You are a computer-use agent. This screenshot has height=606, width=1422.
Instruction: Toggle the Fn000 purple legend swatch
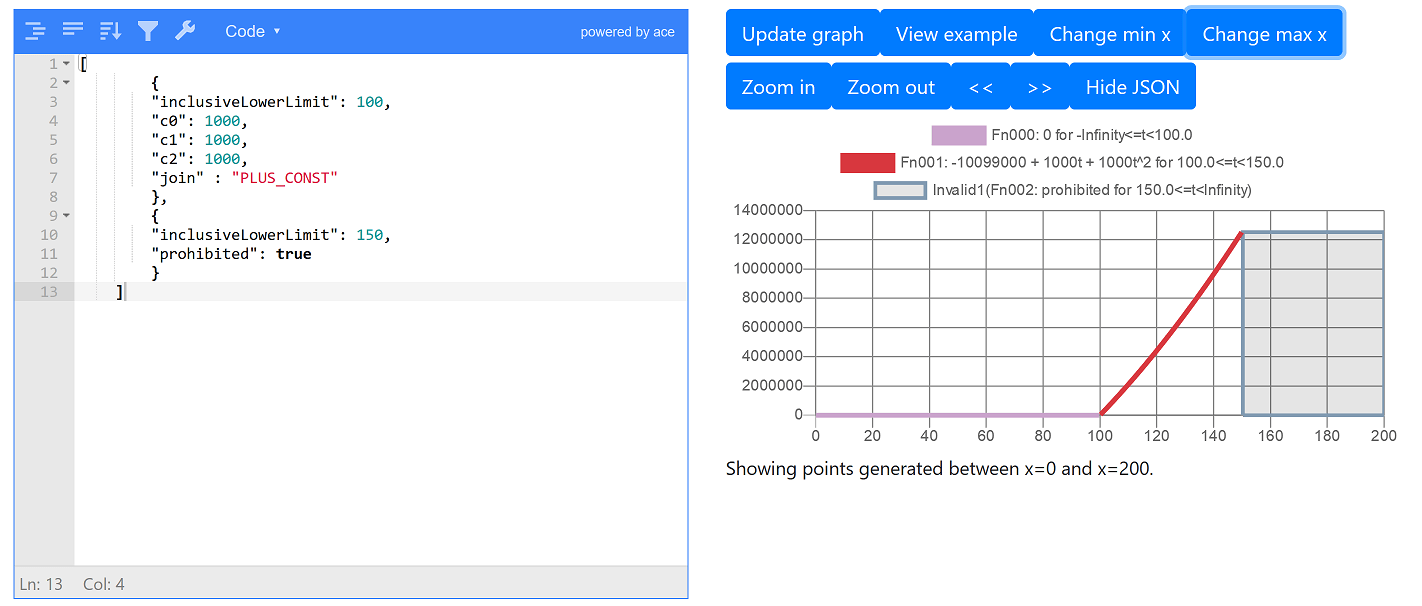pos(958,136)
